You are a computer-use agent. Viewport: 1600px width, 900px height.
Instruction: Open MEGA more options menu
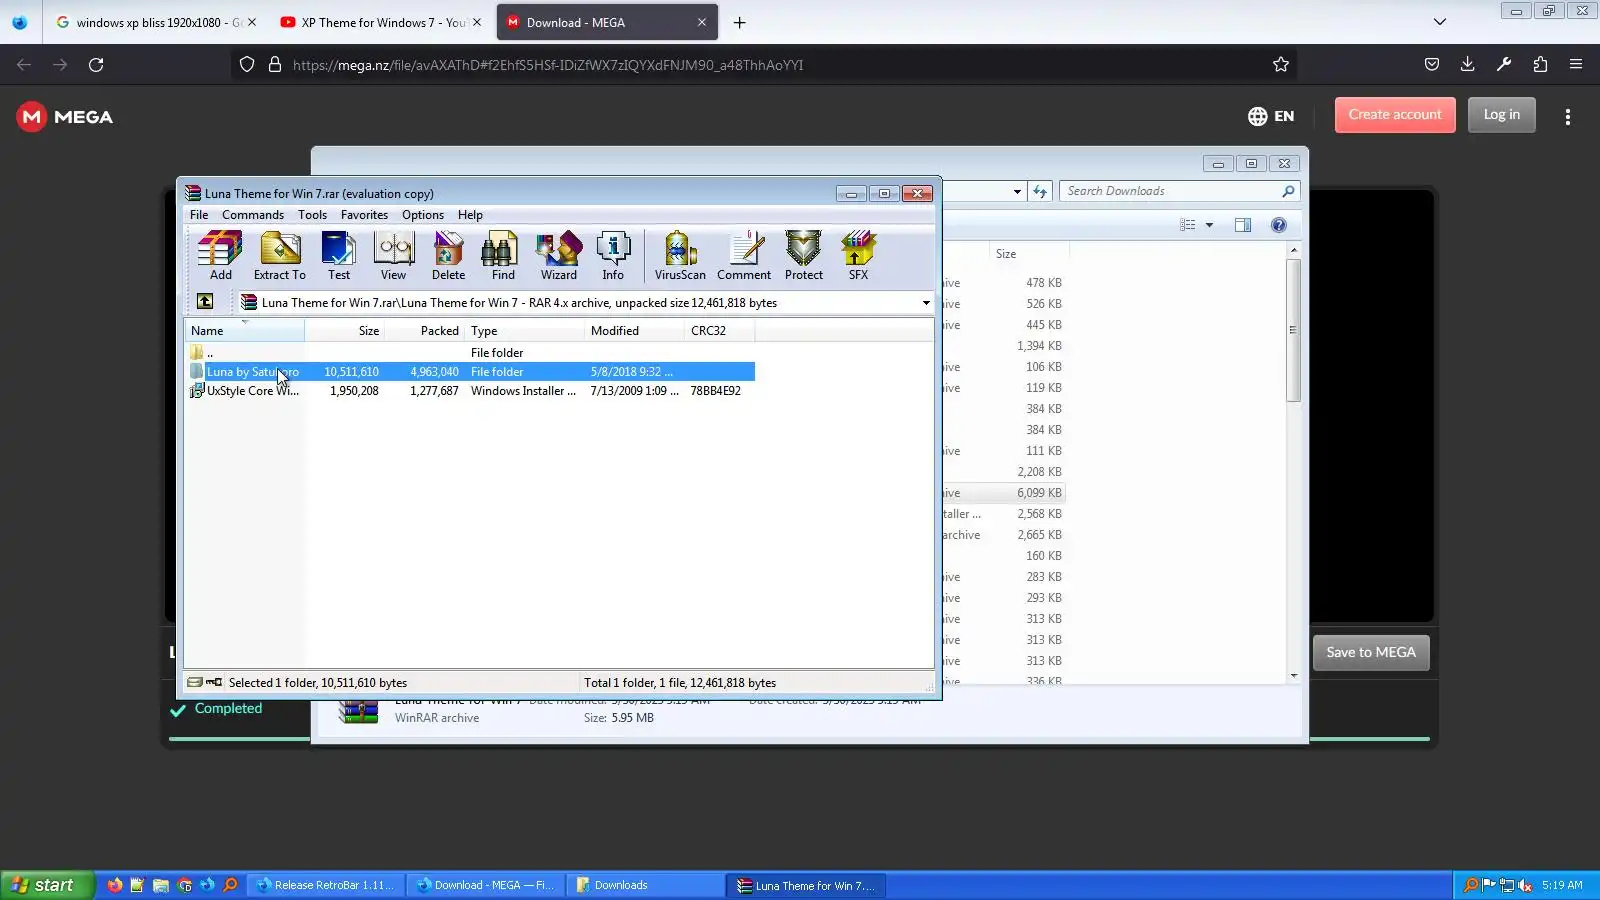click(1568, 117)
